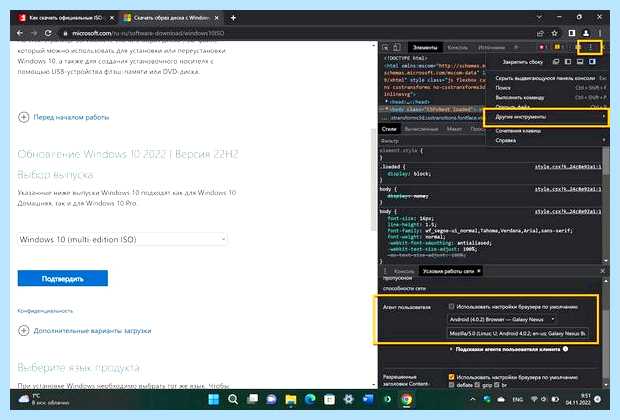Expand the head node in Elements tree

387,102
